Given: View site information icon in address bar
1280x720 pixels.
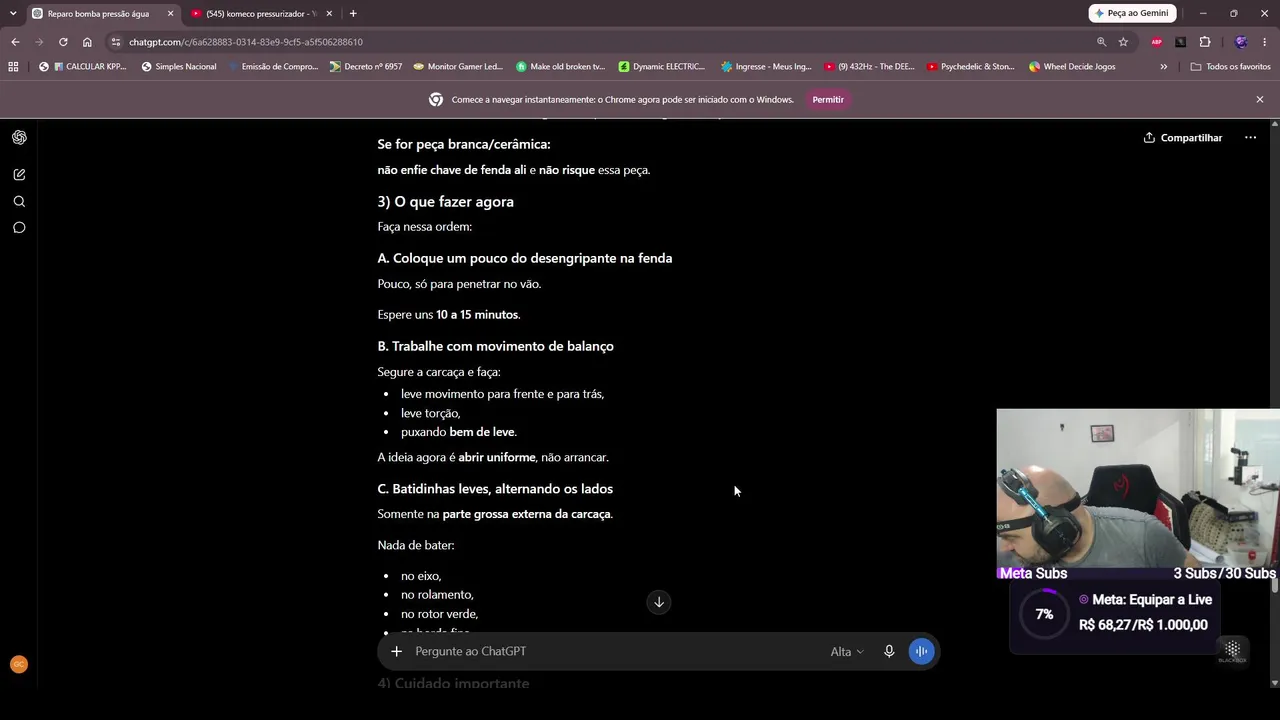Looking at the screenshot, I should (116, 42).
